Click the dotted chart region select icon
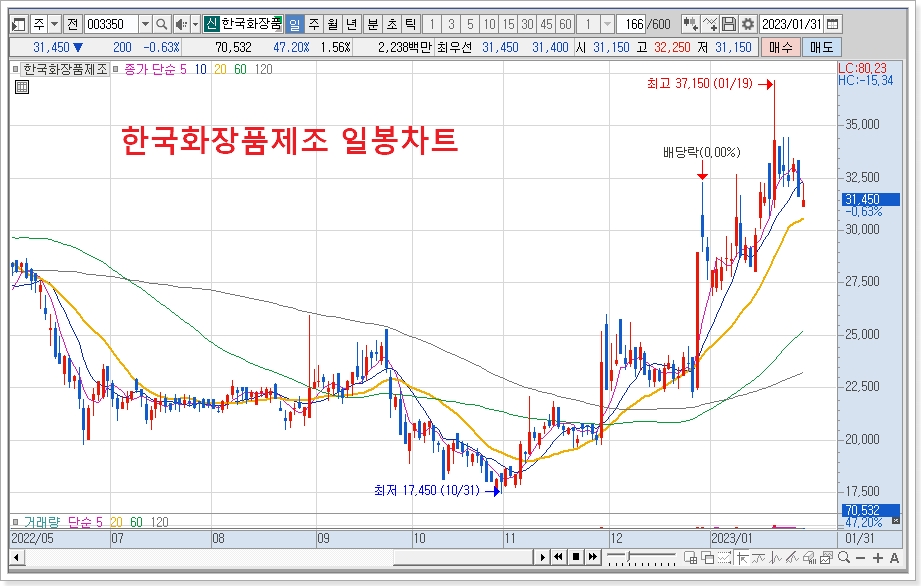The width and height of the screenshot is (921, 586). (x=725, y=557)
